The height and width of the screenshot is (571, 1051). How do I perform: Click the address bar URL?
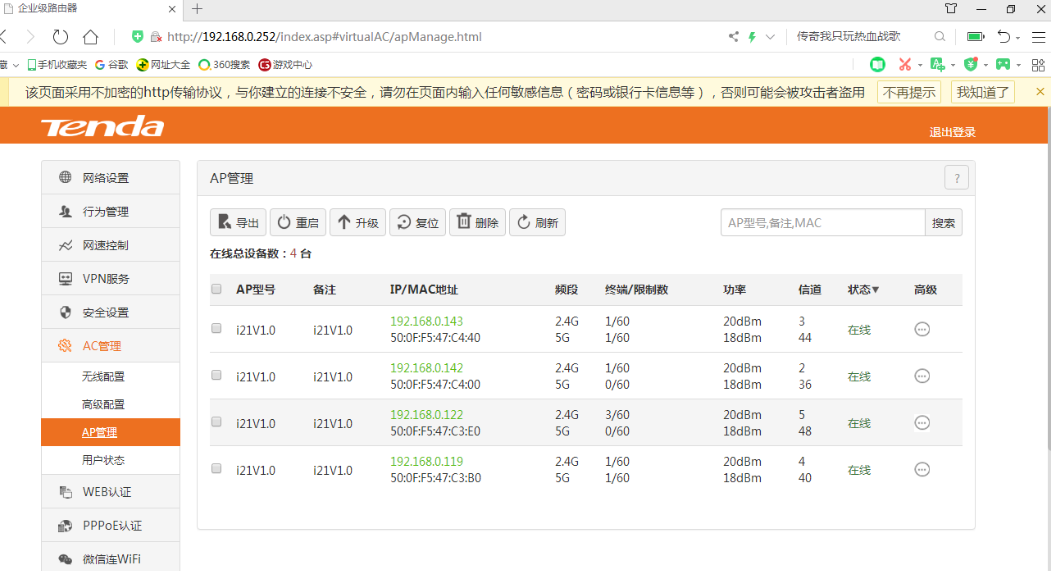pyautogui.click(x=324, y=37)
